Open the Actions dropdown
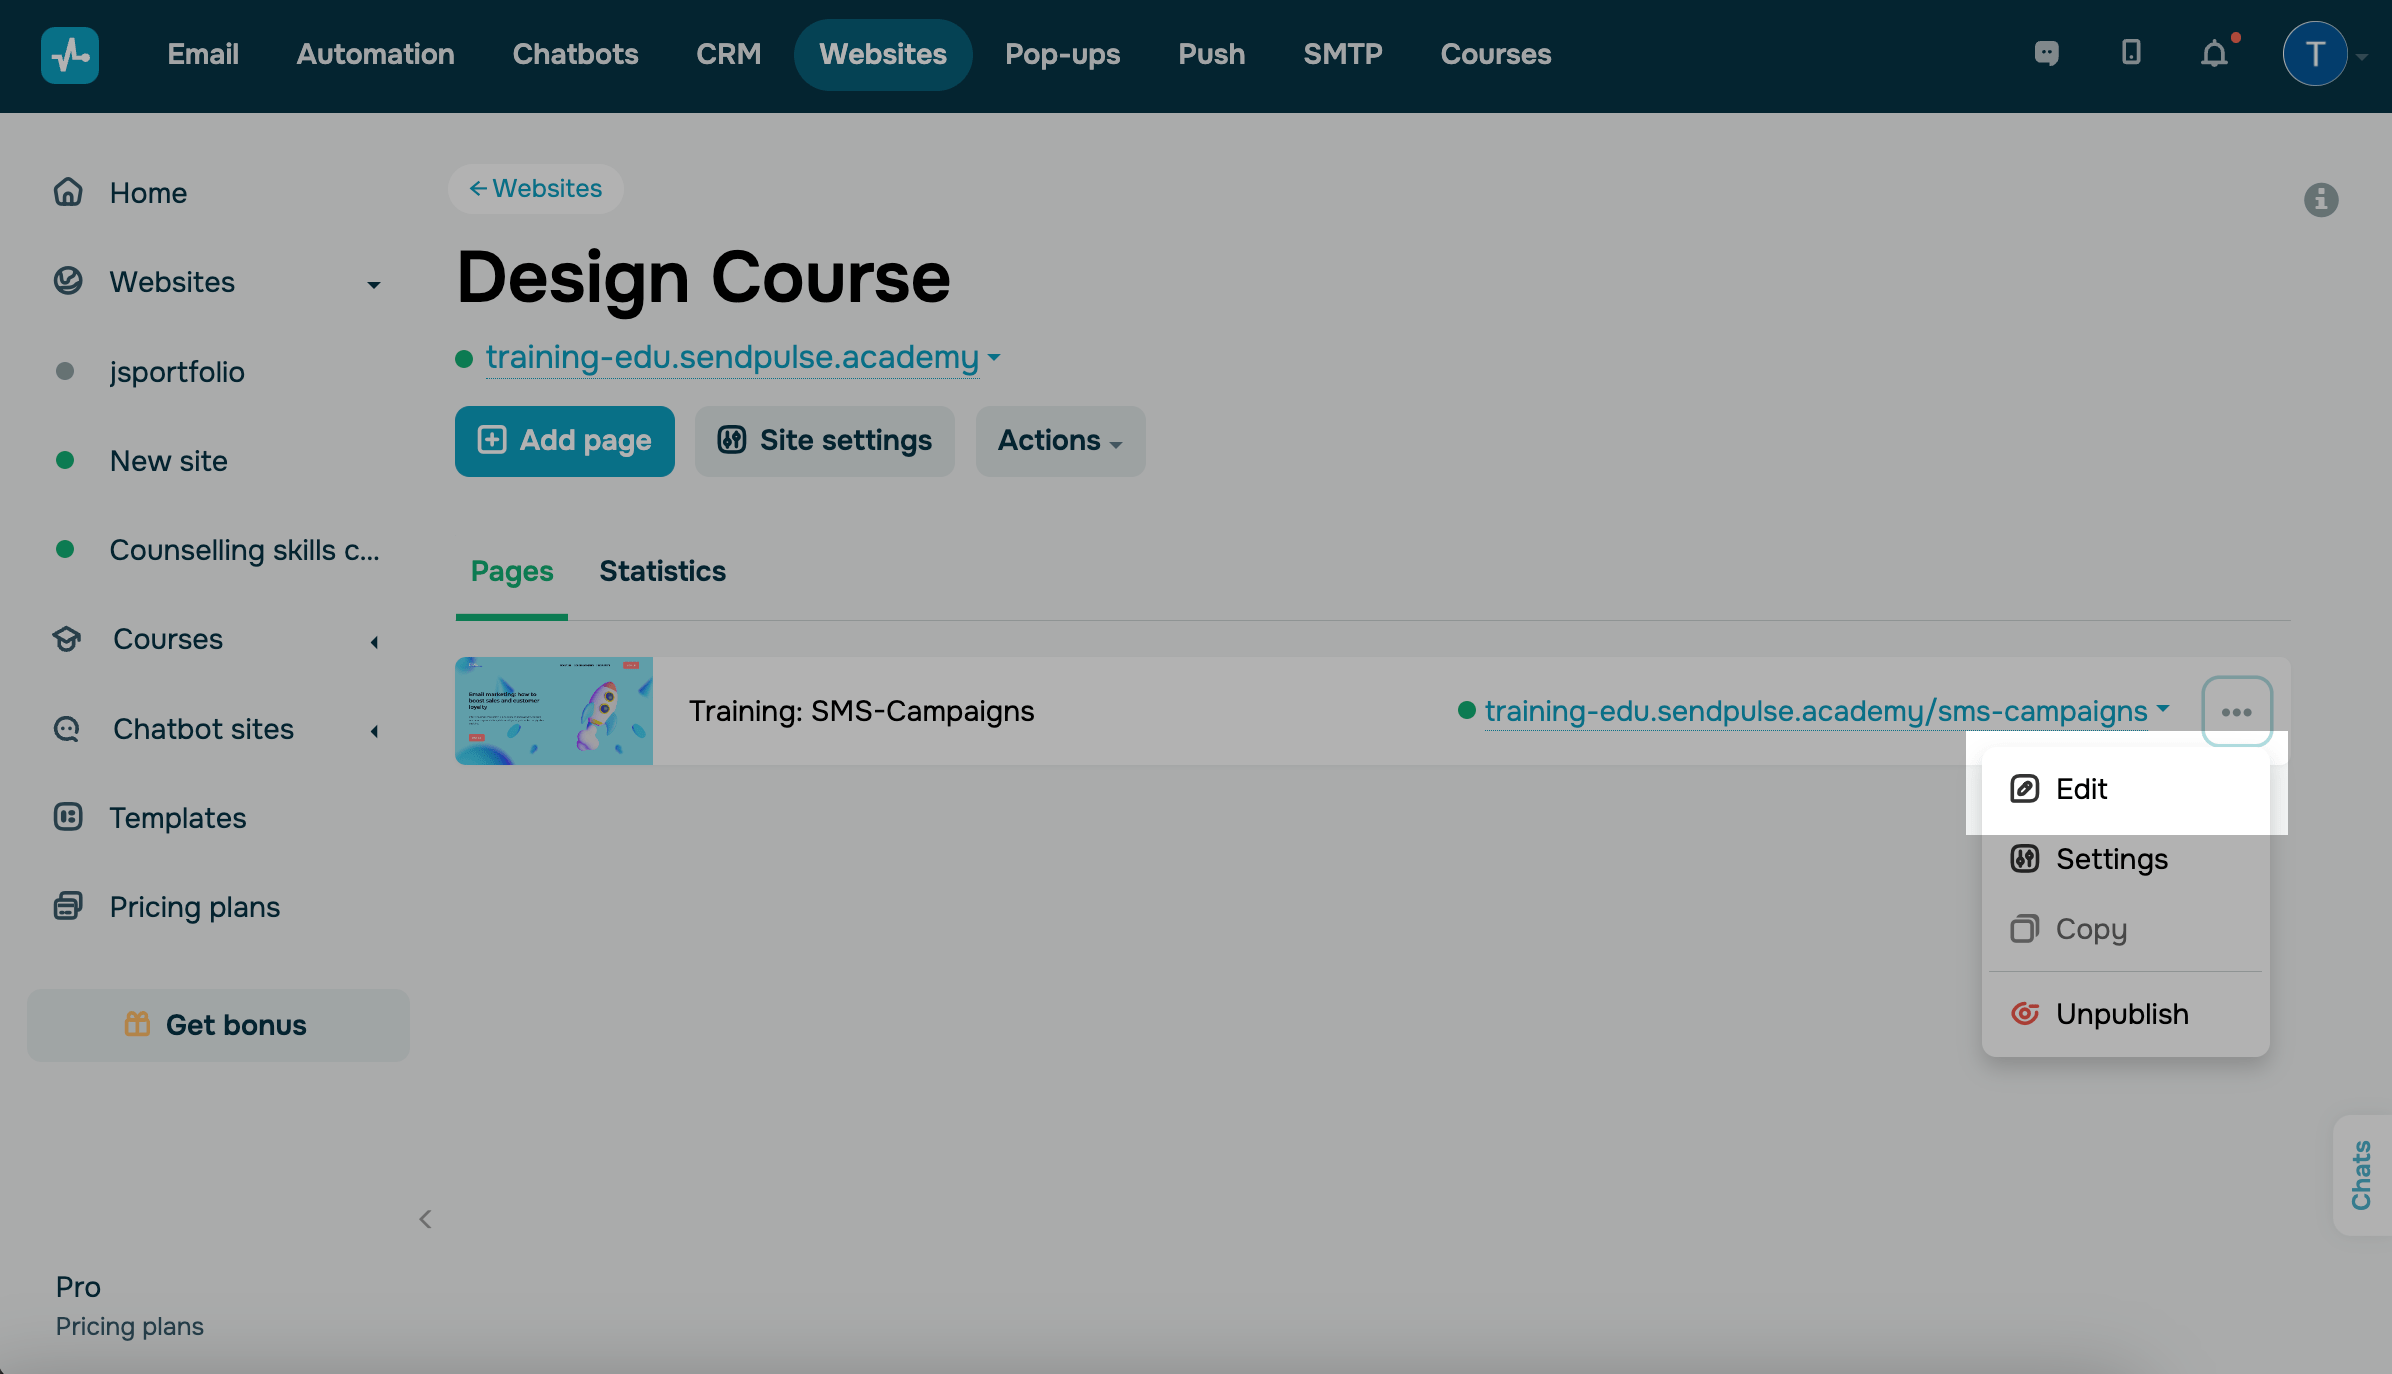Screen dimensions: 2392x1374 [1059, 441]
